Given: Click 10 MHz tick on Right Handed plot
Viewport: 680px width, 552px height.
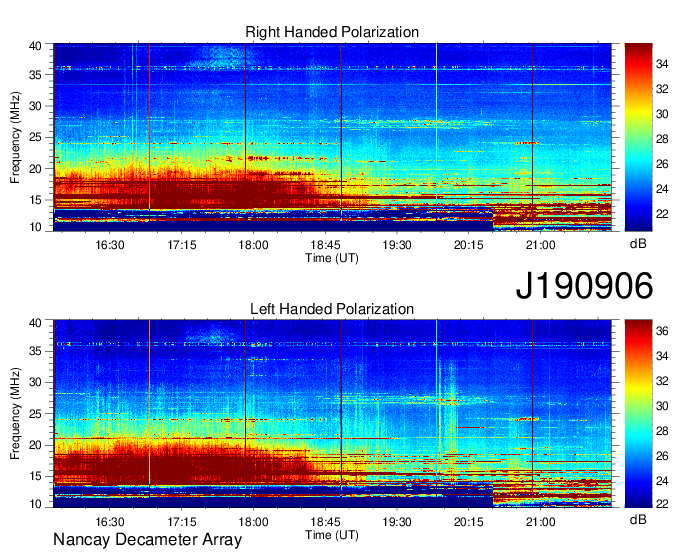Looking at the screenshot, I should coord(35,227).
